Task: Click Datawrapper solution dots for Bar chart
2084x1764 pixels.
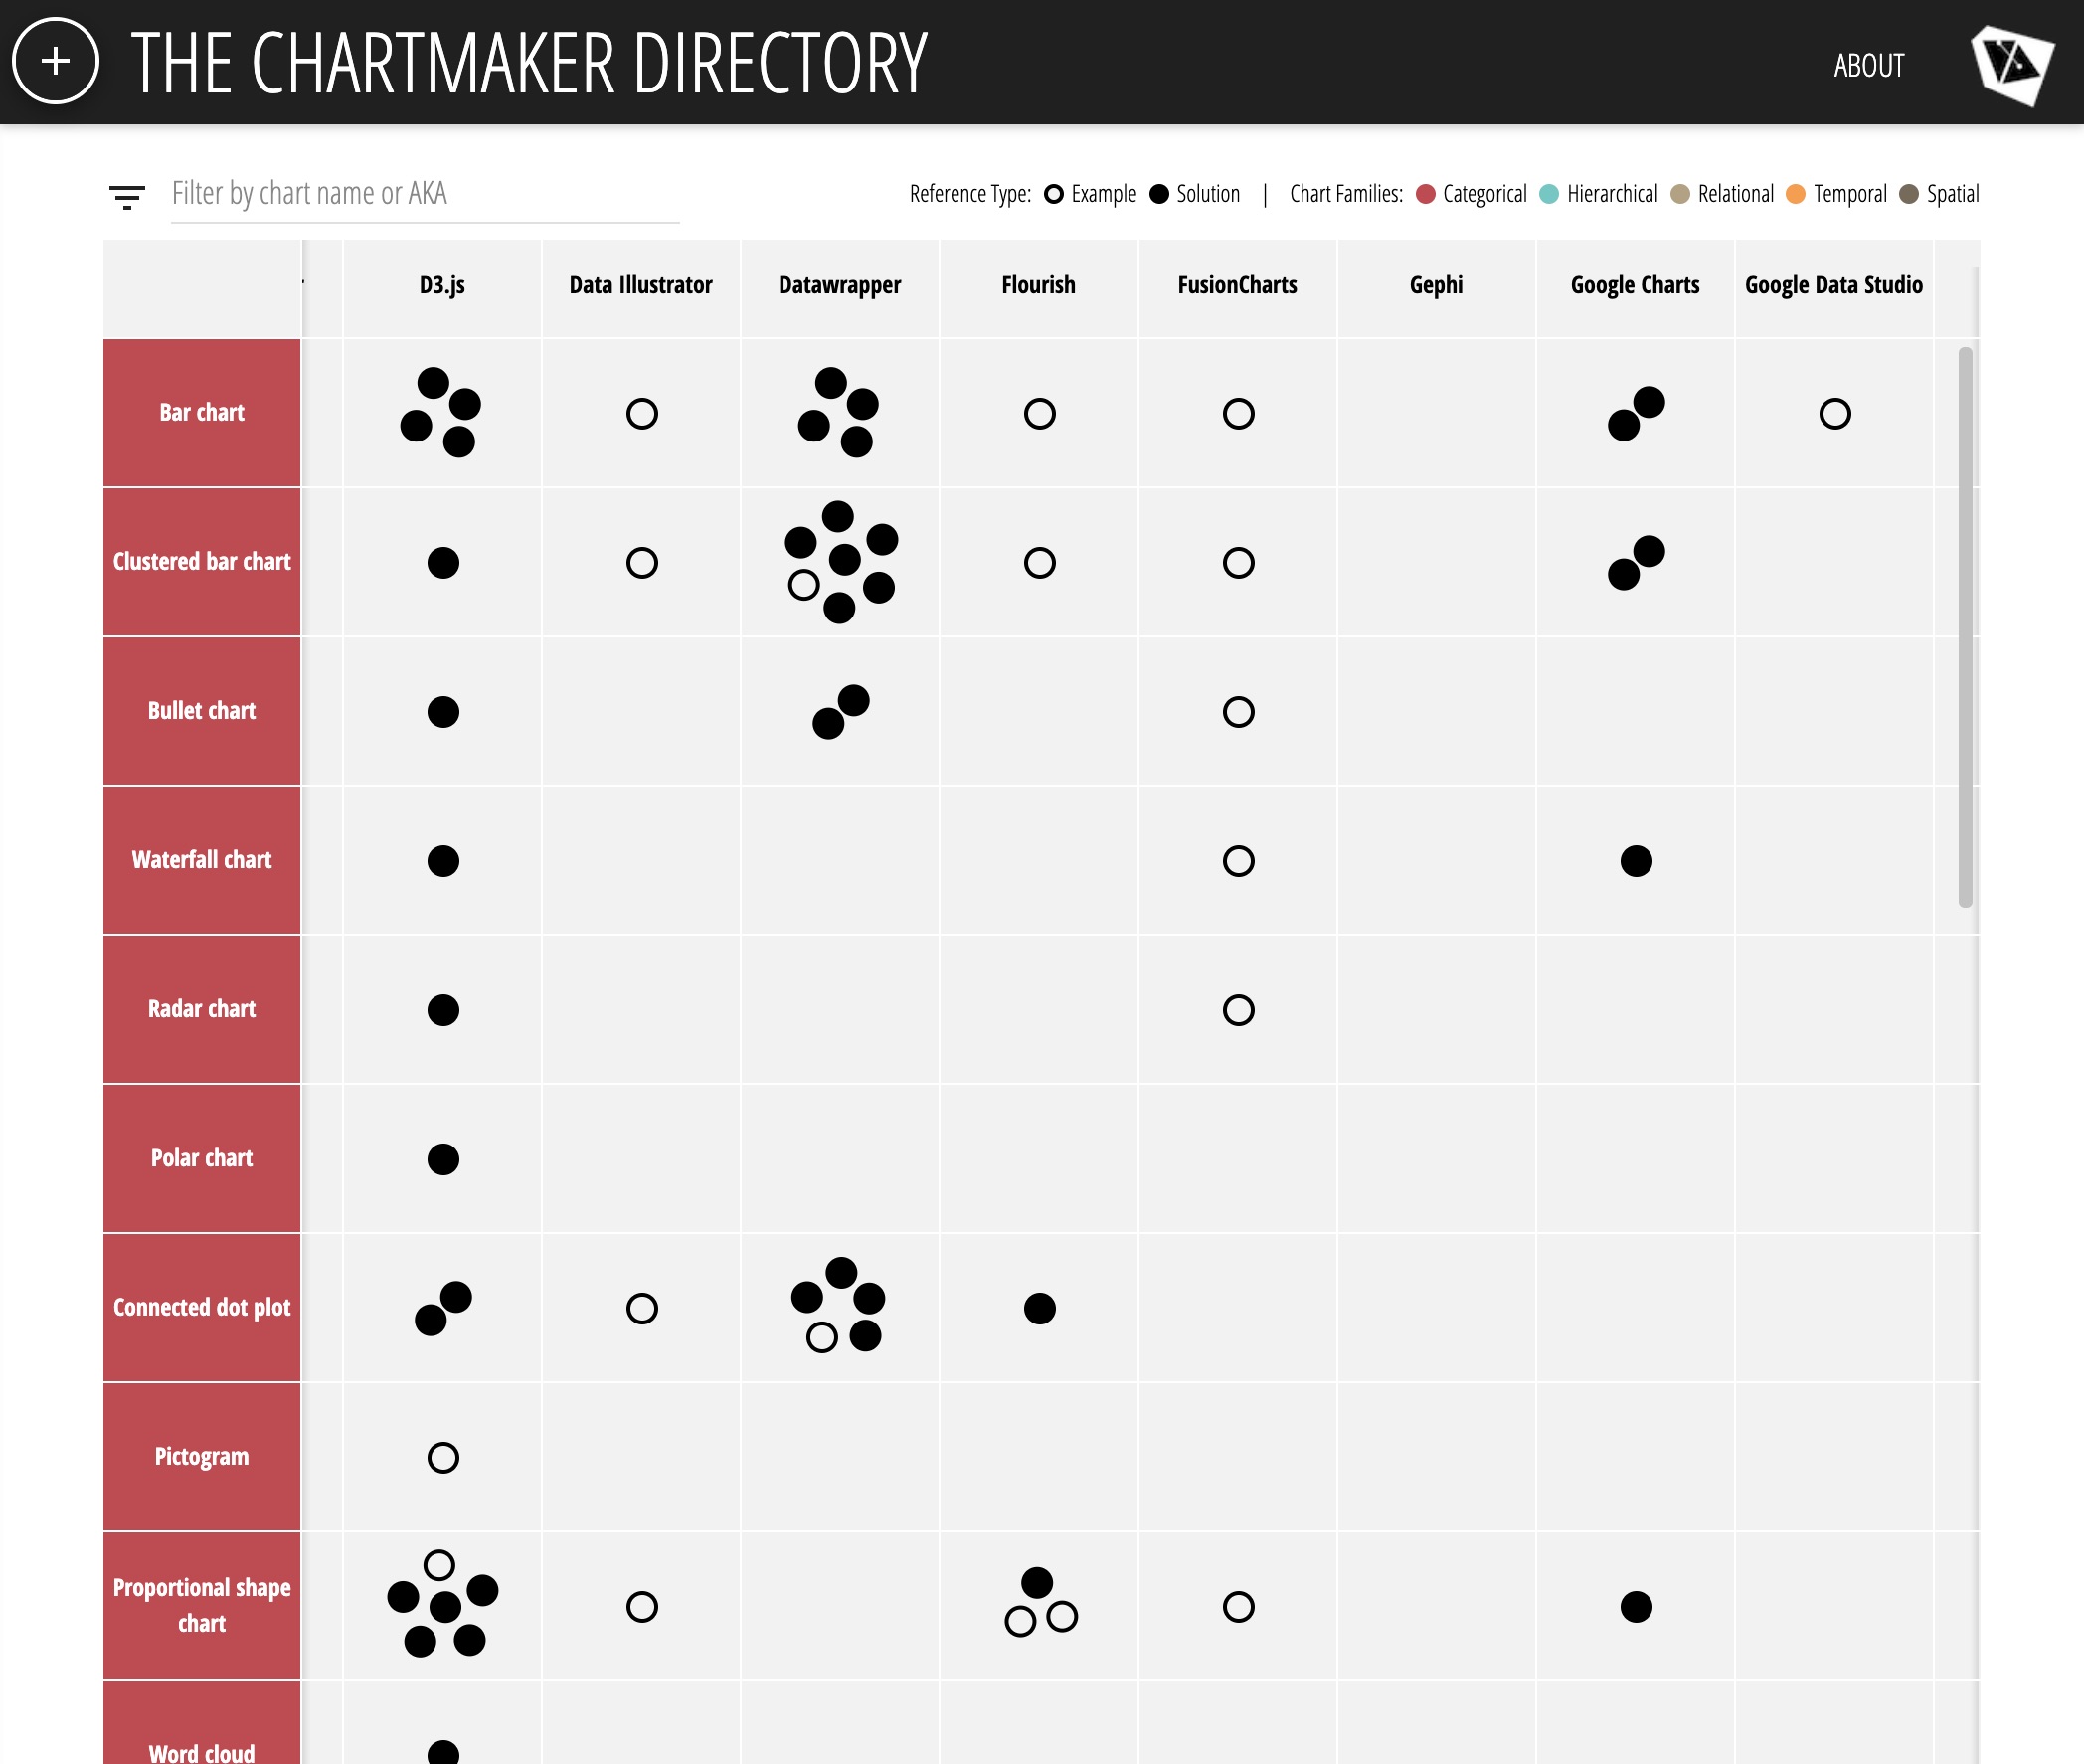Action: (840, 412)
